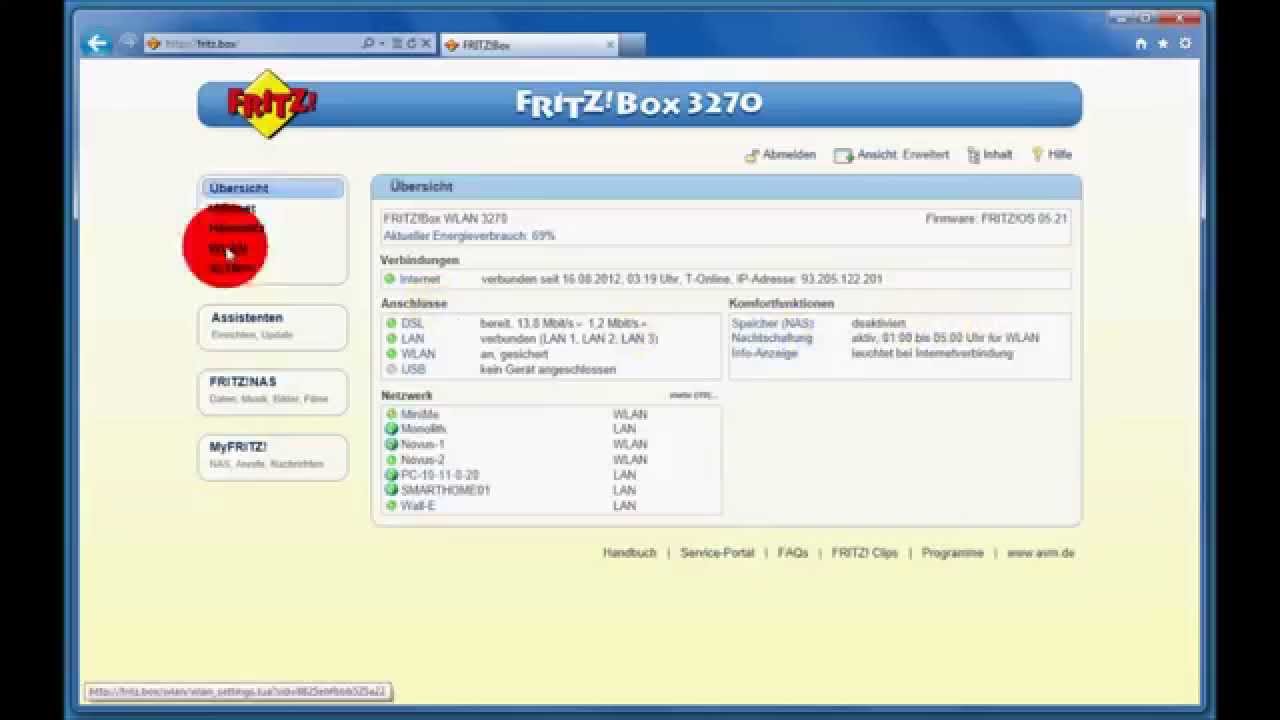Image resolution: width=1280 pixels, height=720 pixels.
Task: Click the Internet connection link under Verbindungen
Action: point(419,279)
